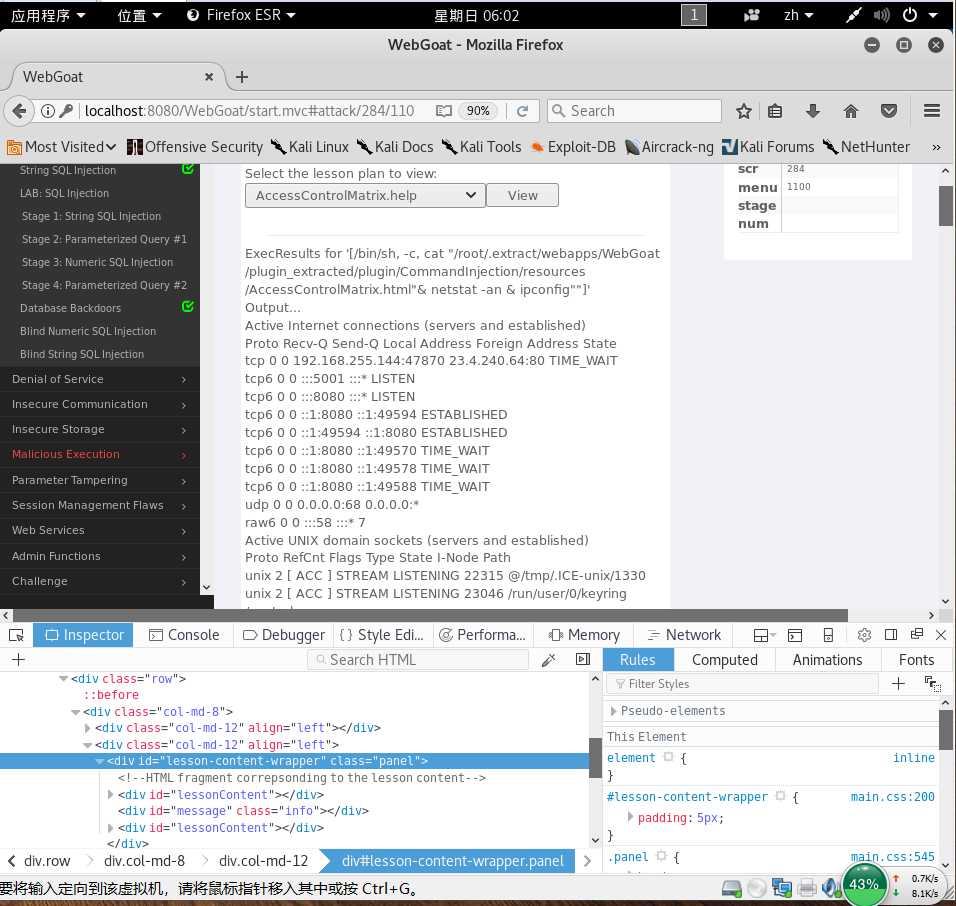The height and width of the screenshot is (906, 956).
Task: Close the WebGoat tab
Action: [x=209, y=77]
